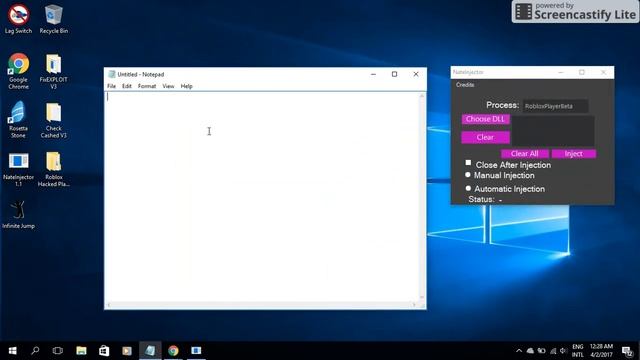Open taskbar search magnifier
Image resolution: width=640 pixels, height=360 pixels.
(35, 351)
